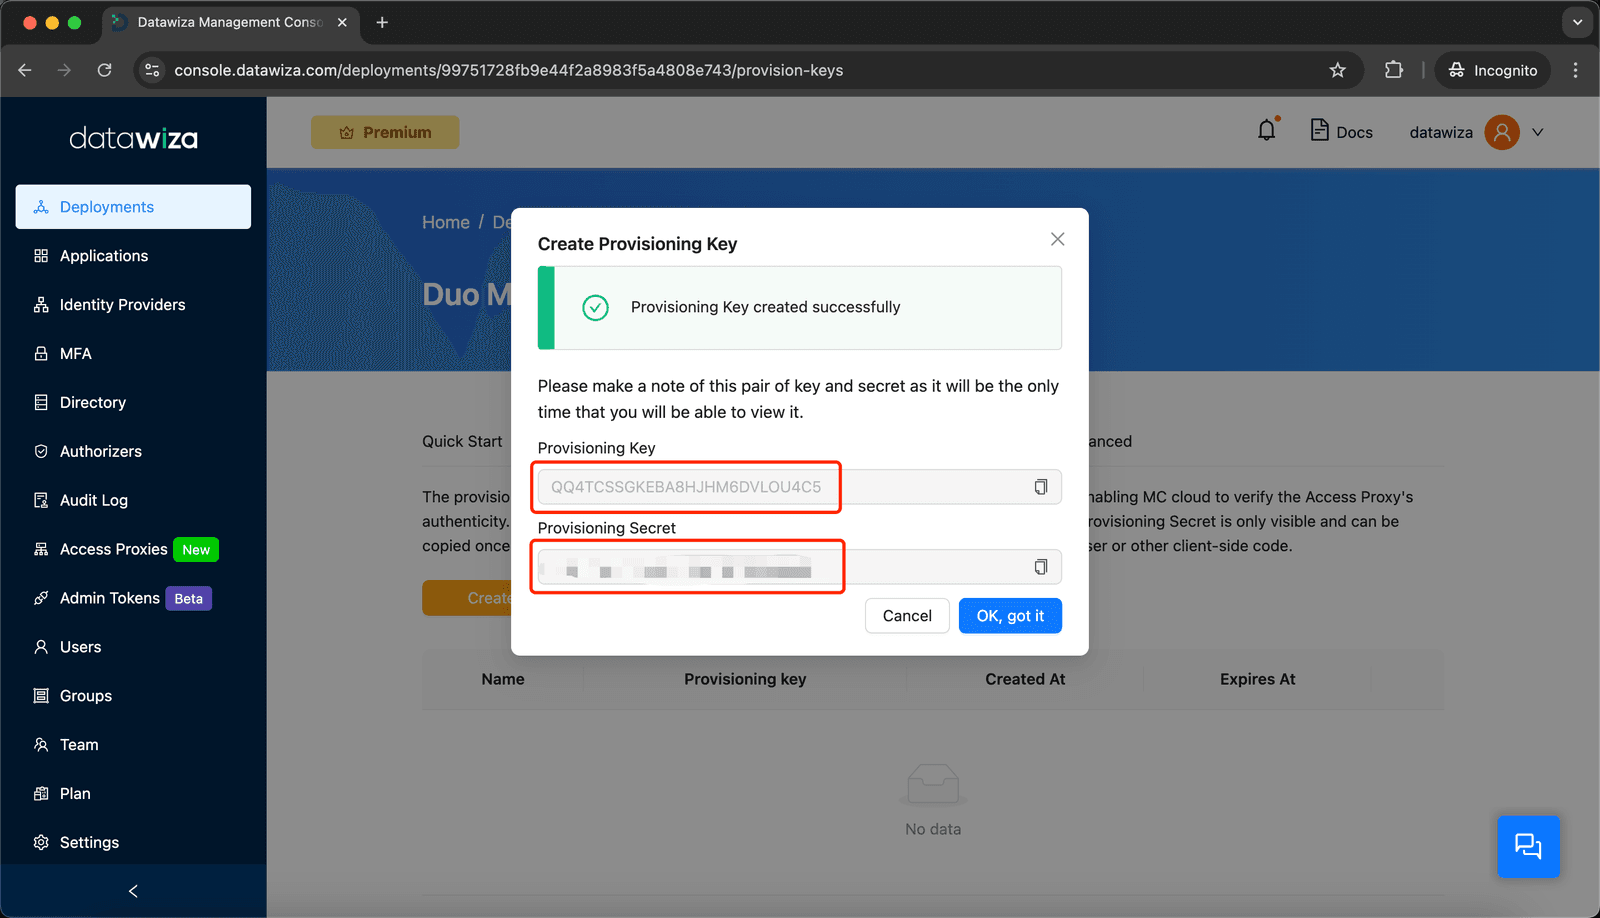
Task: Open Deployments in sidebar
Action: (133, 207)
